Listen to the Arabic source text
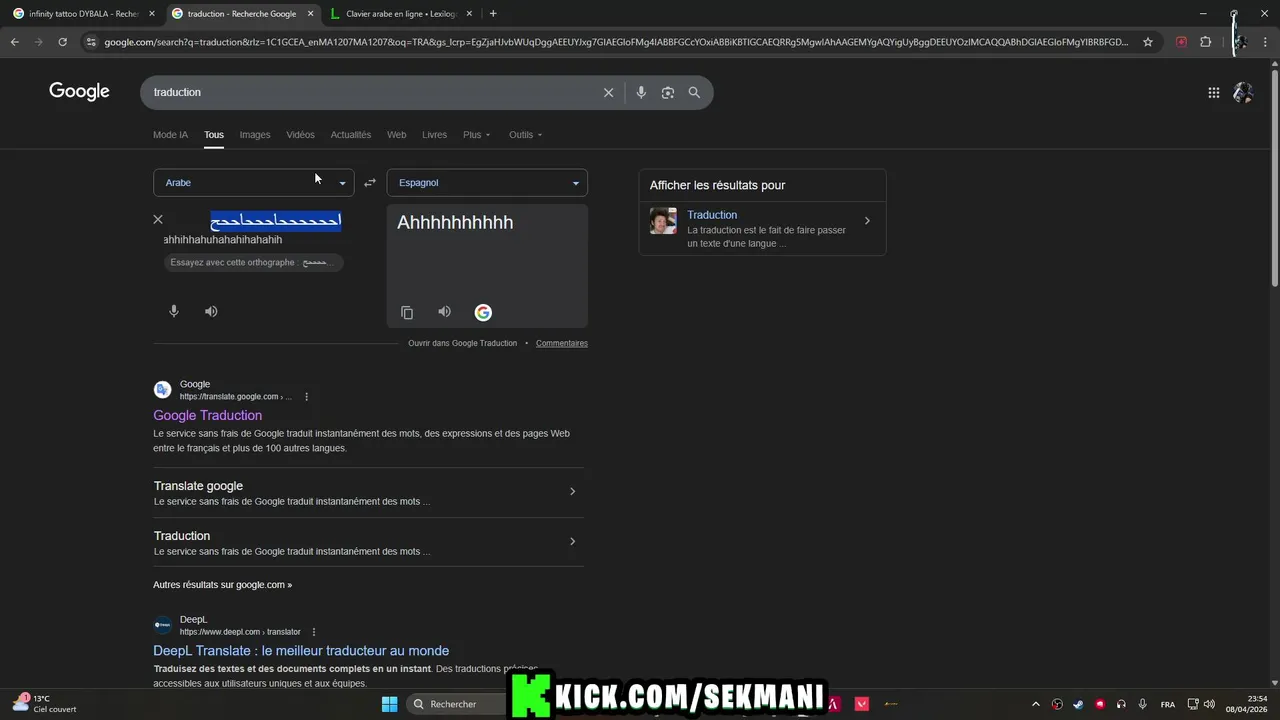 211,311
